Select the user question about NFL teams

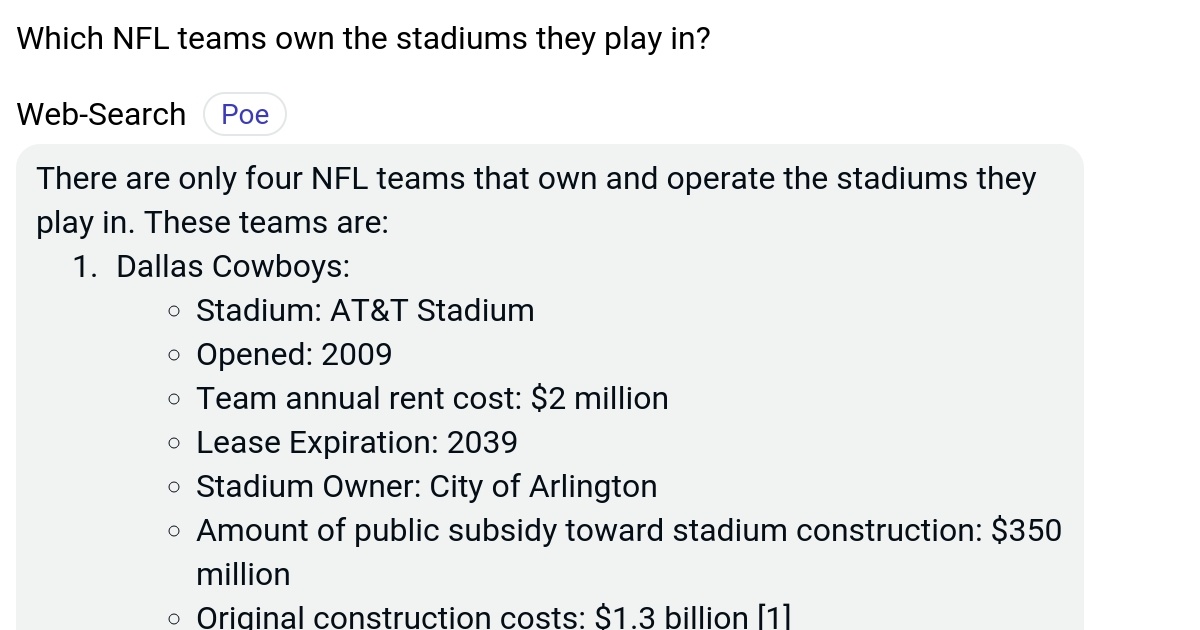point(363,38)
